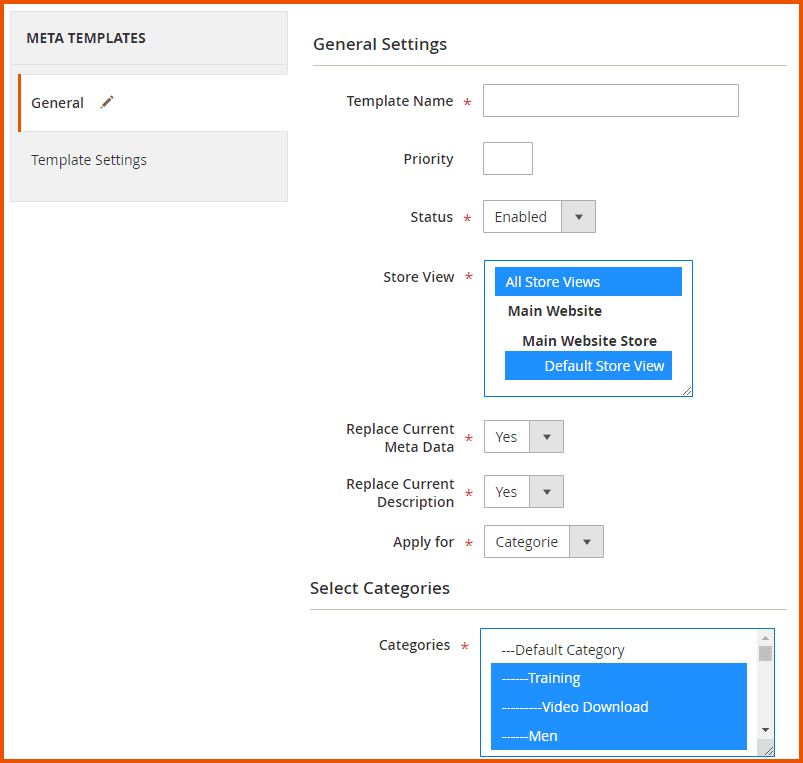The image size is (803, 763).
Task: Click the pencil edit icon beside General
Action: coord(107,102)
